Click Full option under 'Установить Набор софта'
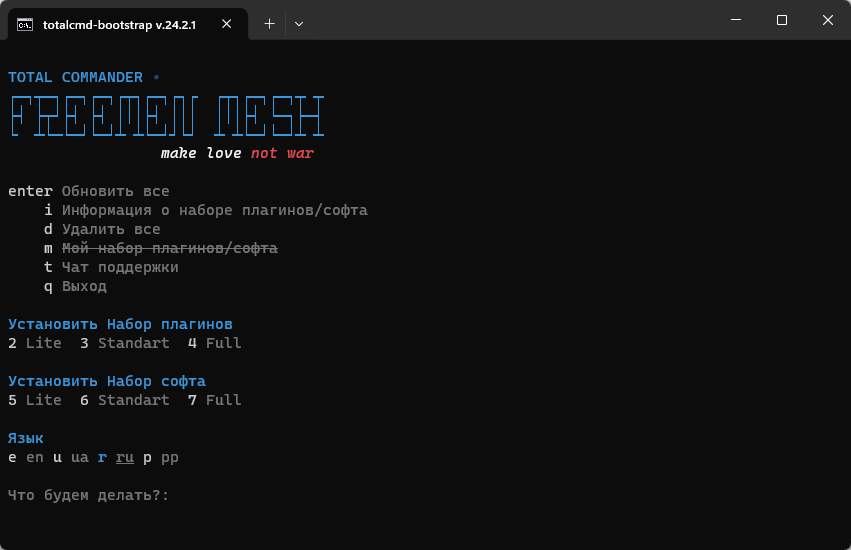The width and height of the screenshot is (851, 550). pyautogui.click(x=223, y=400)
